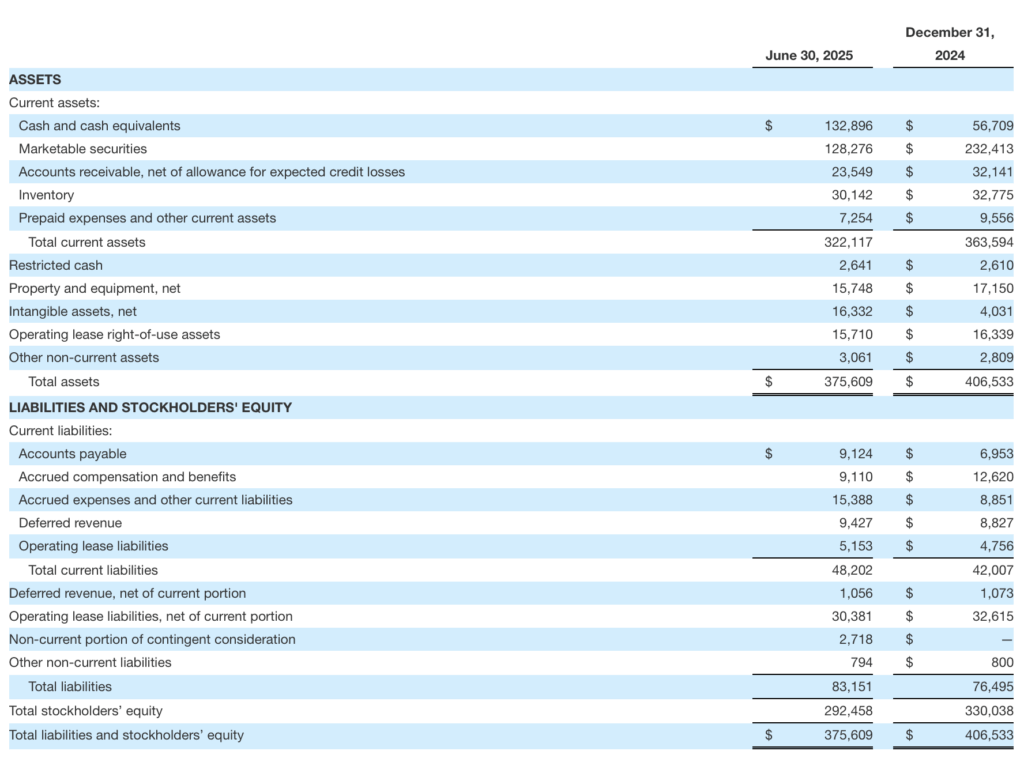This screenshot has width=1024, height=762.
Task: Click total current liabilities value 42,007
Action: coord(993,570)
